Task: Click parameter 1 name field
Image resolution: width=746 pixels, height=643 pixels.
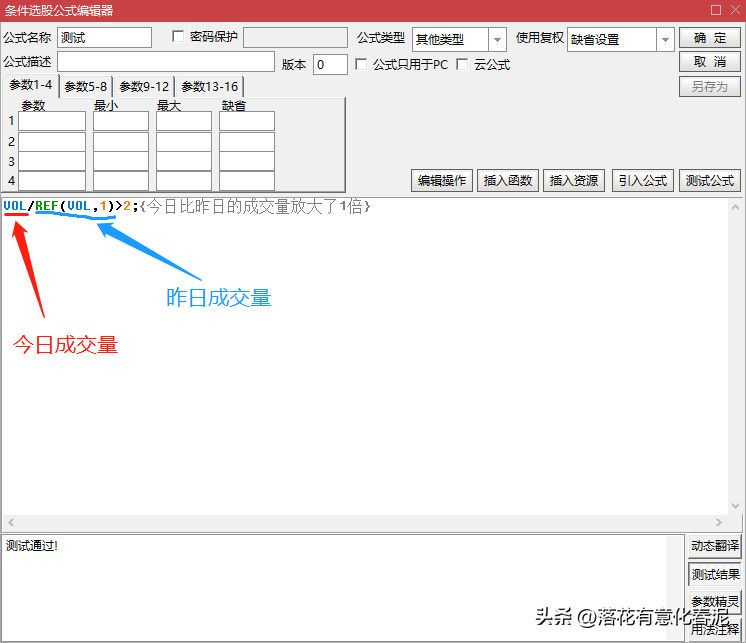Action: click(52, 121)
